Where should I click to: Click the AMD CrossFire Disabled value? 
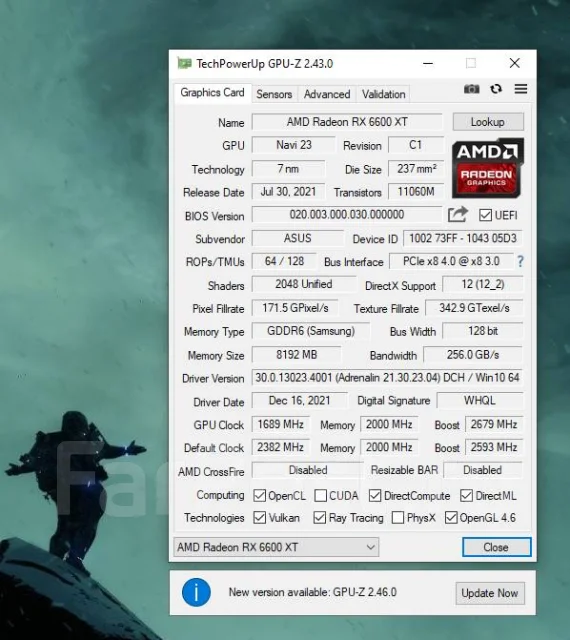tap(308, 470)
